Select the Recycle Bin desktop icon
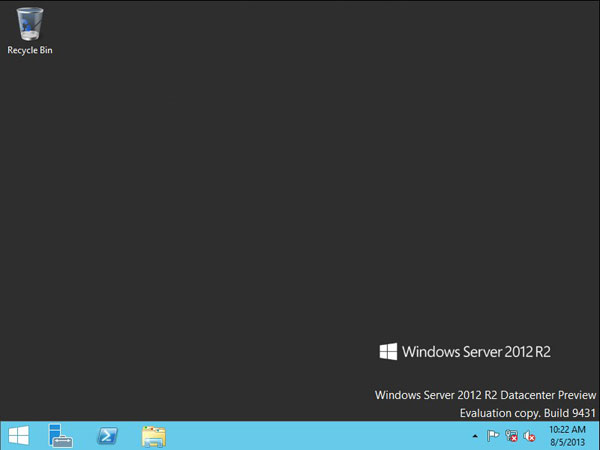Viewport: 600px width, 450px height. tap(30, 31)
